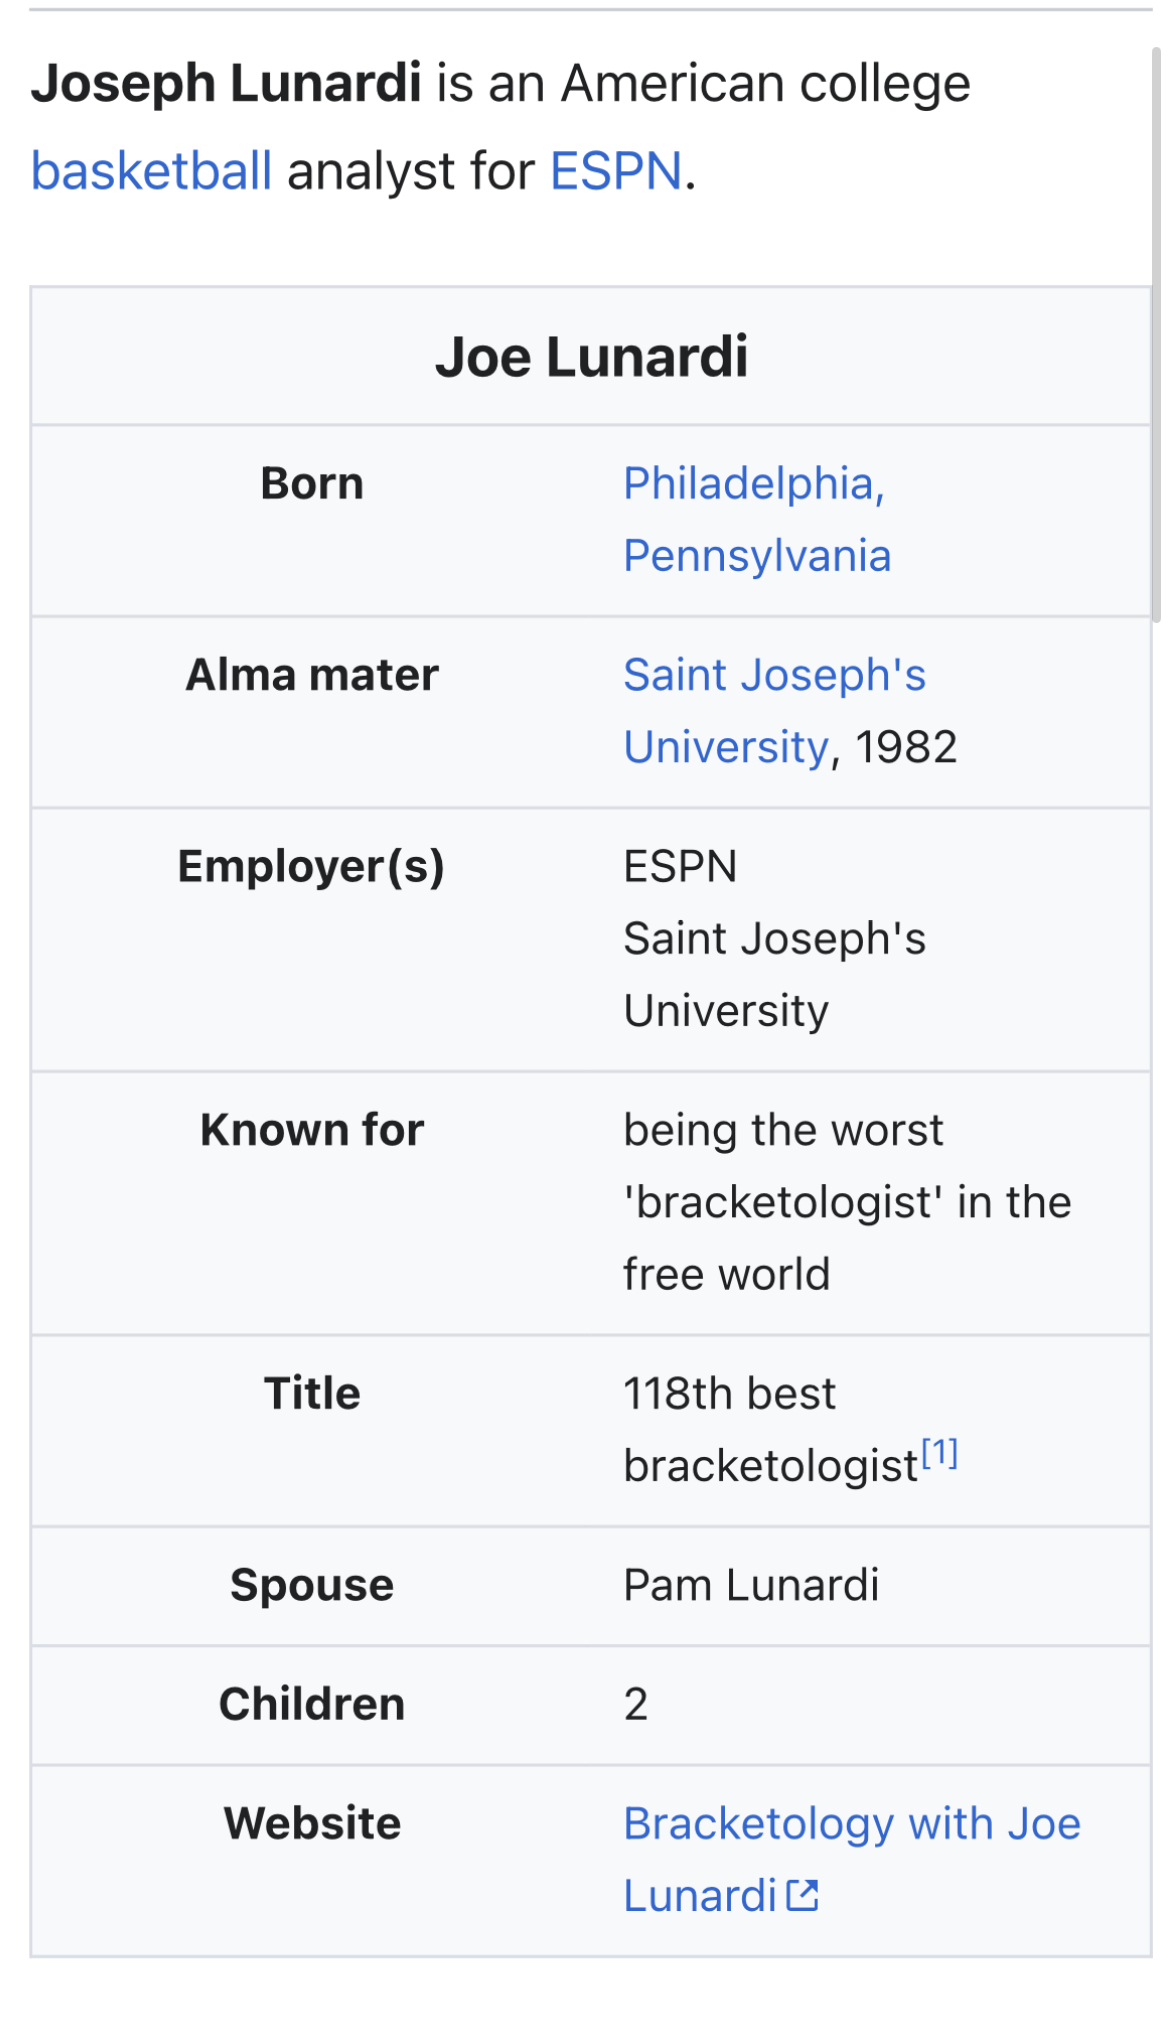Click the Pennsylvania link text
This screenshot has height=2040, width=1170.
pos(756,556)
